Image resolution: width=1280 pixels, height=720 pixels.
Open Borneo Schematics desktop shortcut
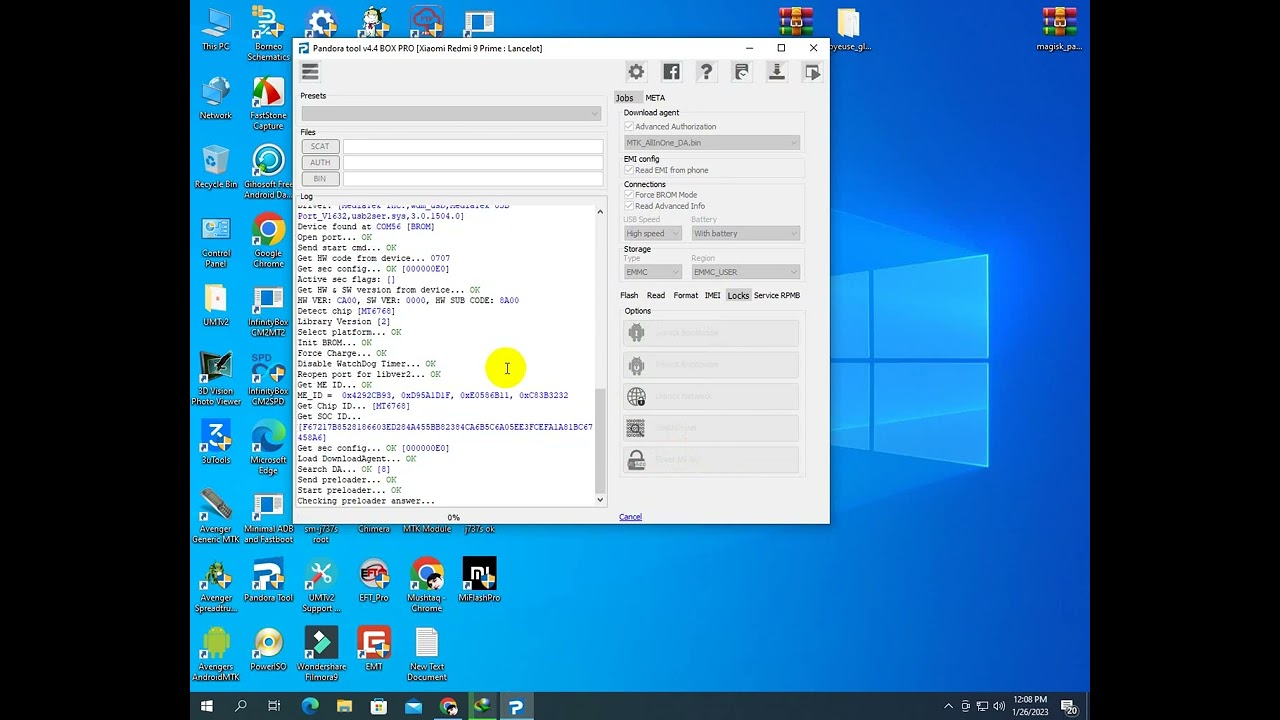268,34
